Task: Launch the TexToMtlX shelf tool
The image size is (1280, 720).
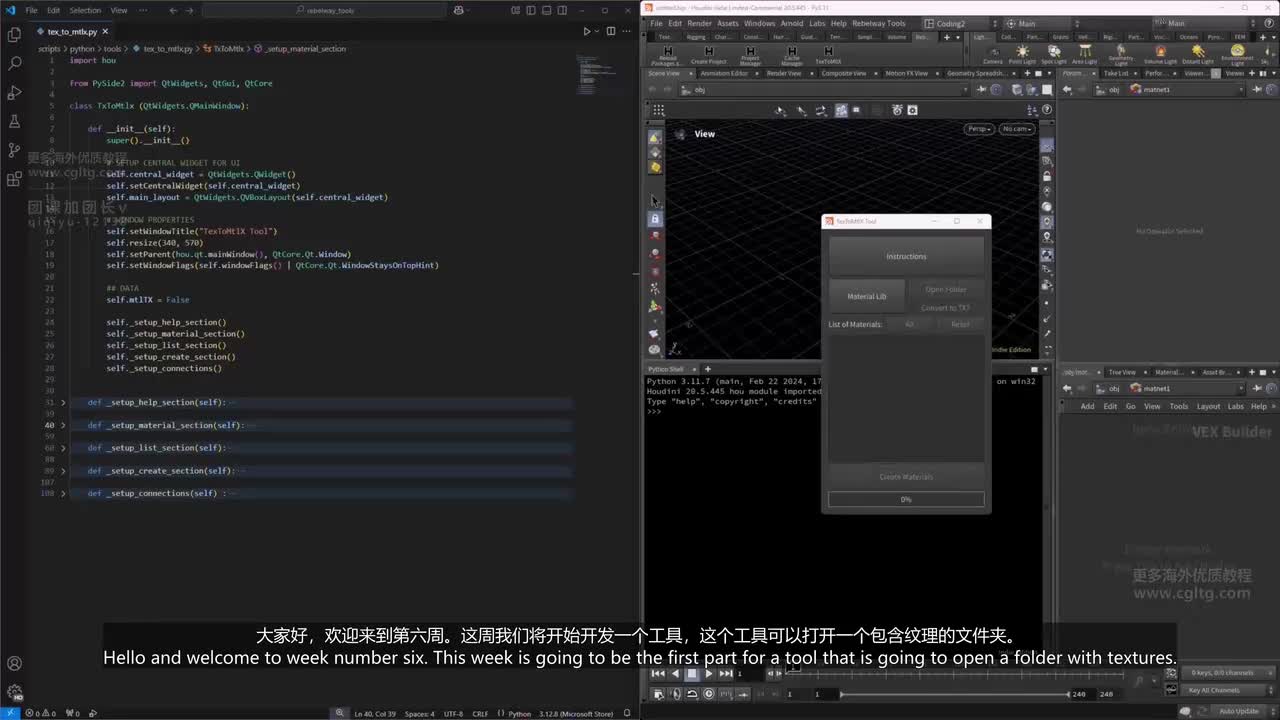Action: (x=828, y=55)
